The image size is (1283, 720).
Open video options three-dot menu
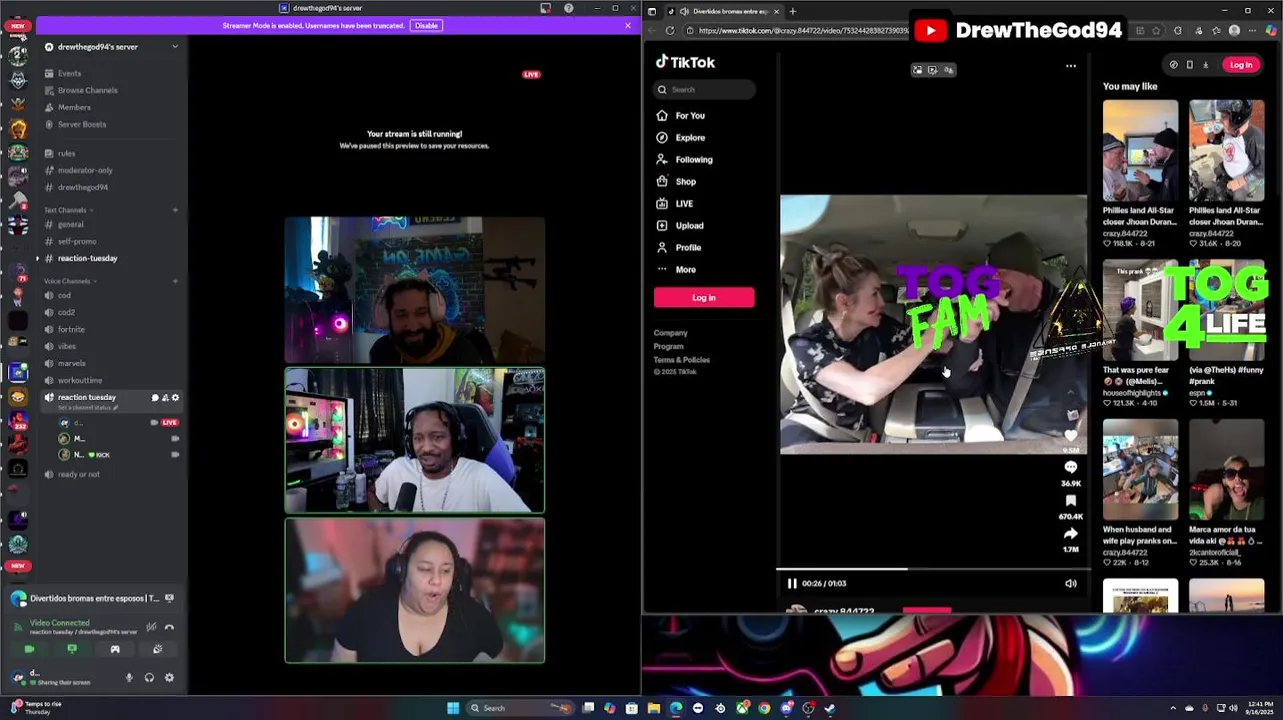pos(1071,66)
